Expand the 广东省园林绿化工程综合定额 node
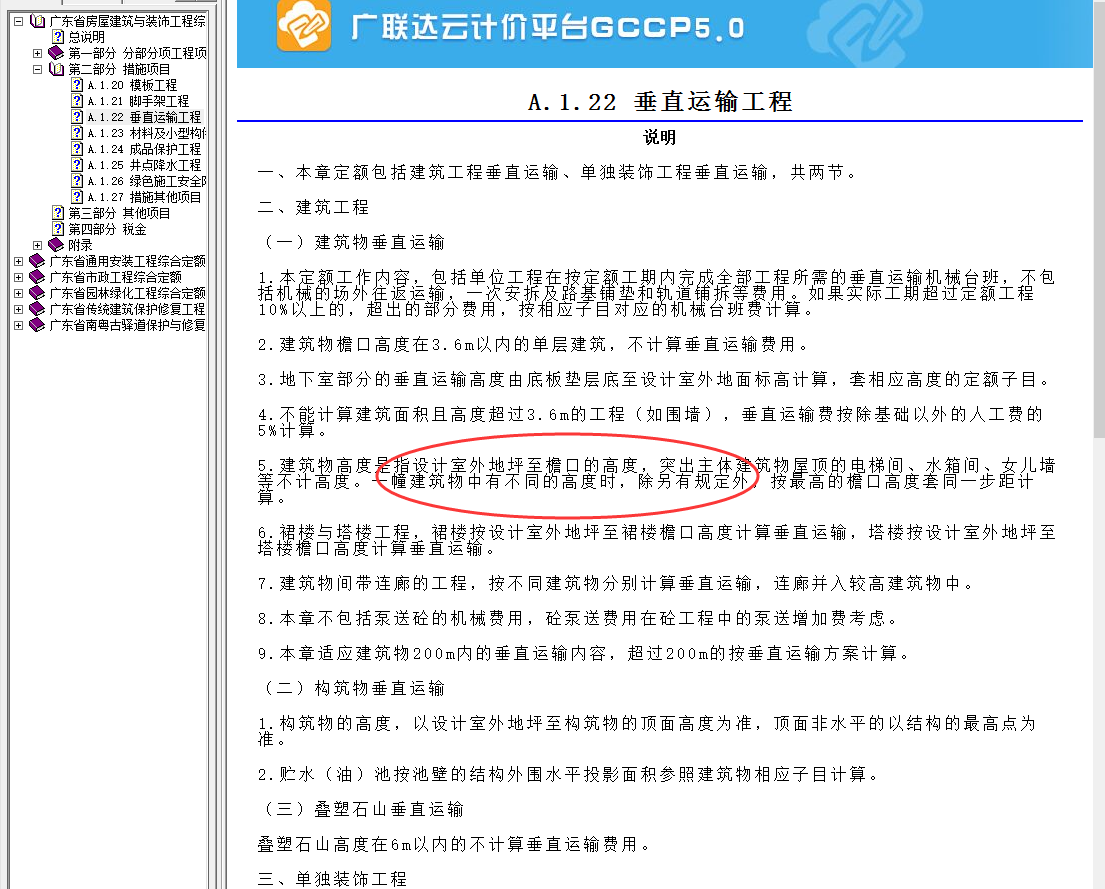 click(x=19, y=293)
